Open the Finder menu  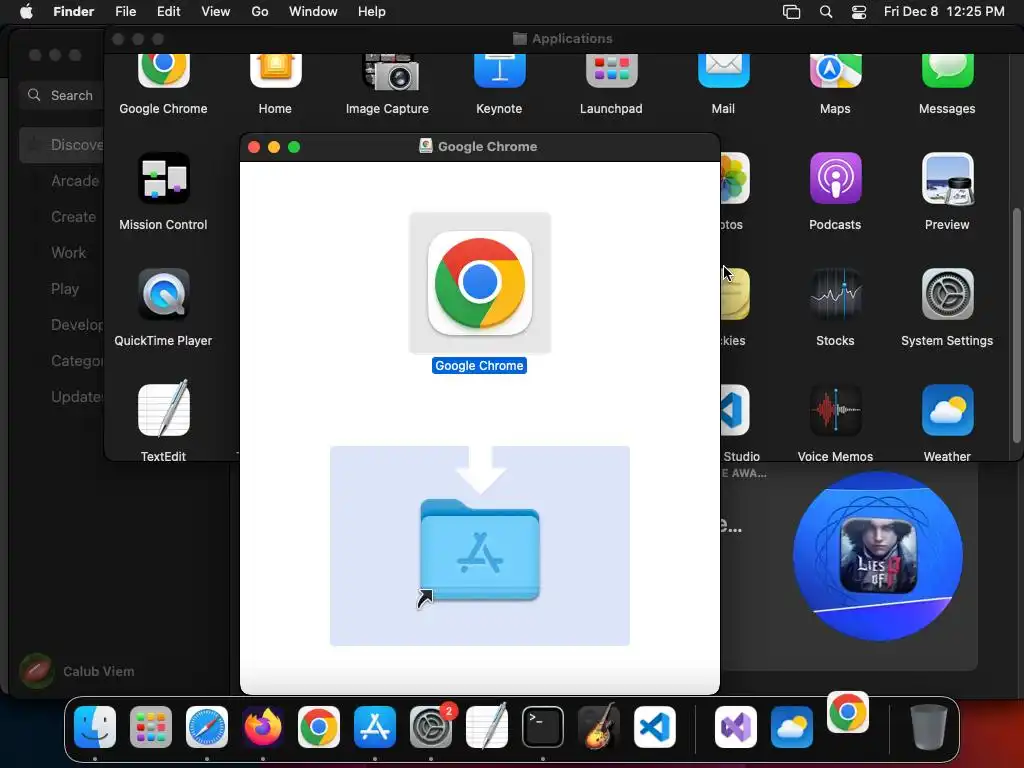[x=74, y=12]
